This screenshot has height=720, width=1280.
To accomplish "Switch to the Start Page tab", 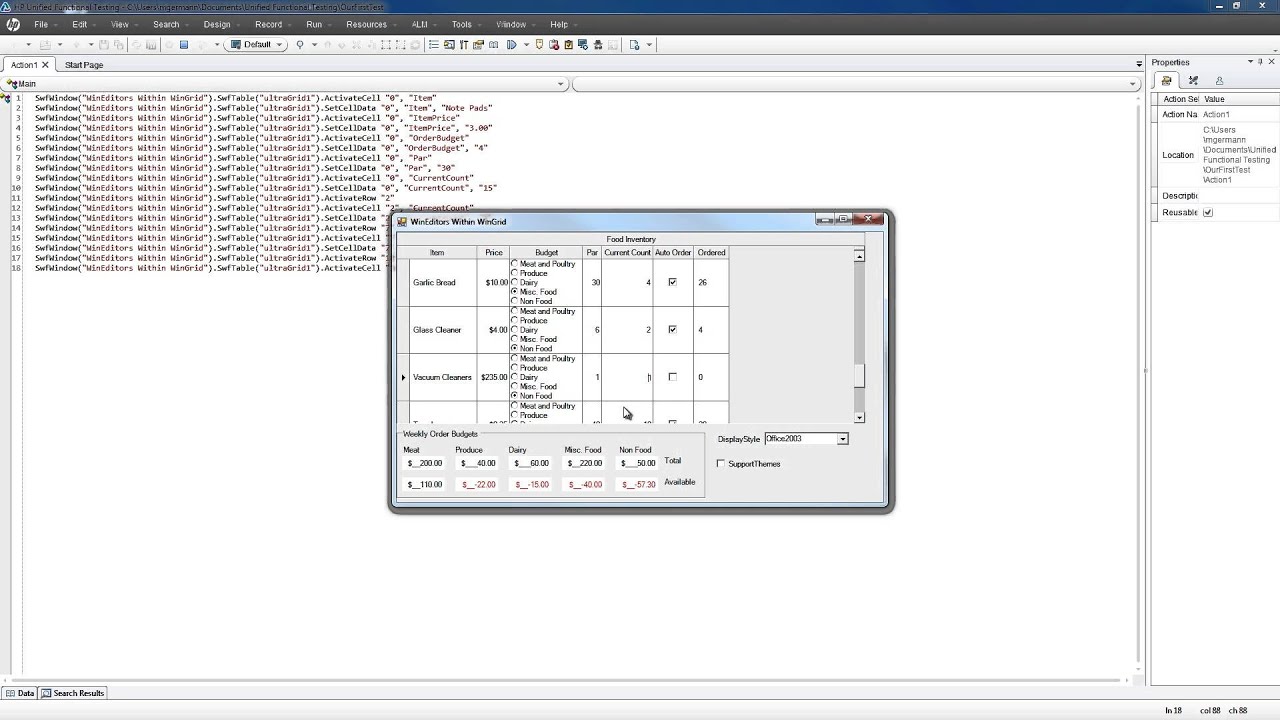I will point(84,65).
